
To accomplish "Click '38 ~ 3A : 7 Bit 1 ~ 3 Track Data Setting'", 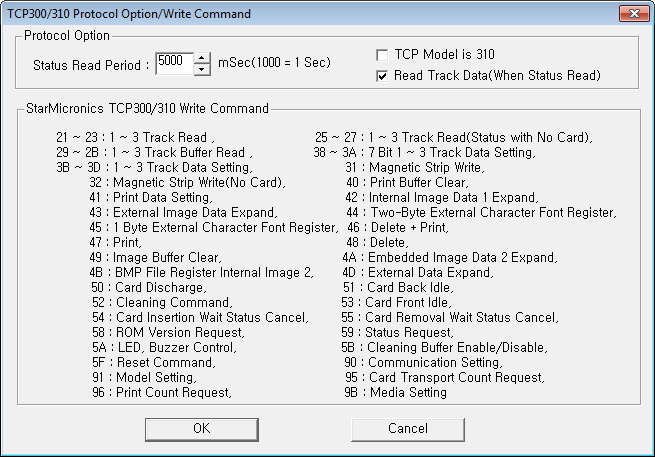I will (x=424, y=152).
